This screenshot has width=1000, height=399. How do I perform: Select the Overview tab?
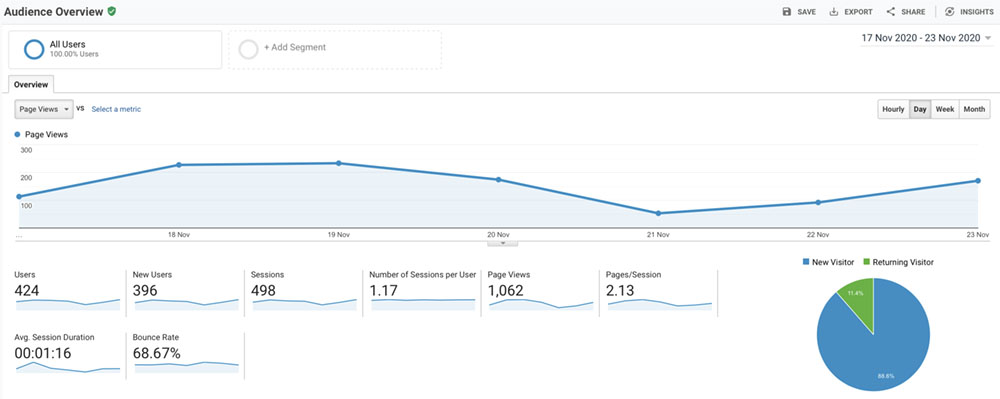[31, 84]
